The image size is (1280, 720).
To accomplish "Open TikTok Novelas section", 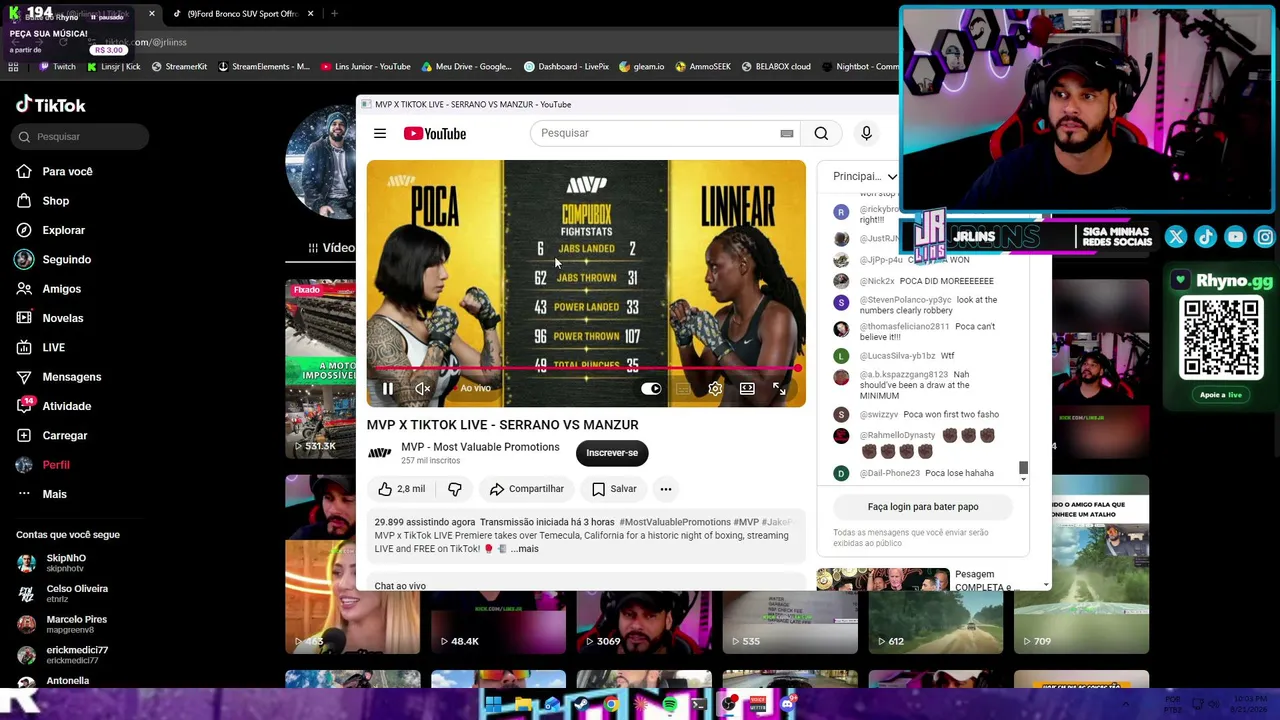I will tap(62, 318).
